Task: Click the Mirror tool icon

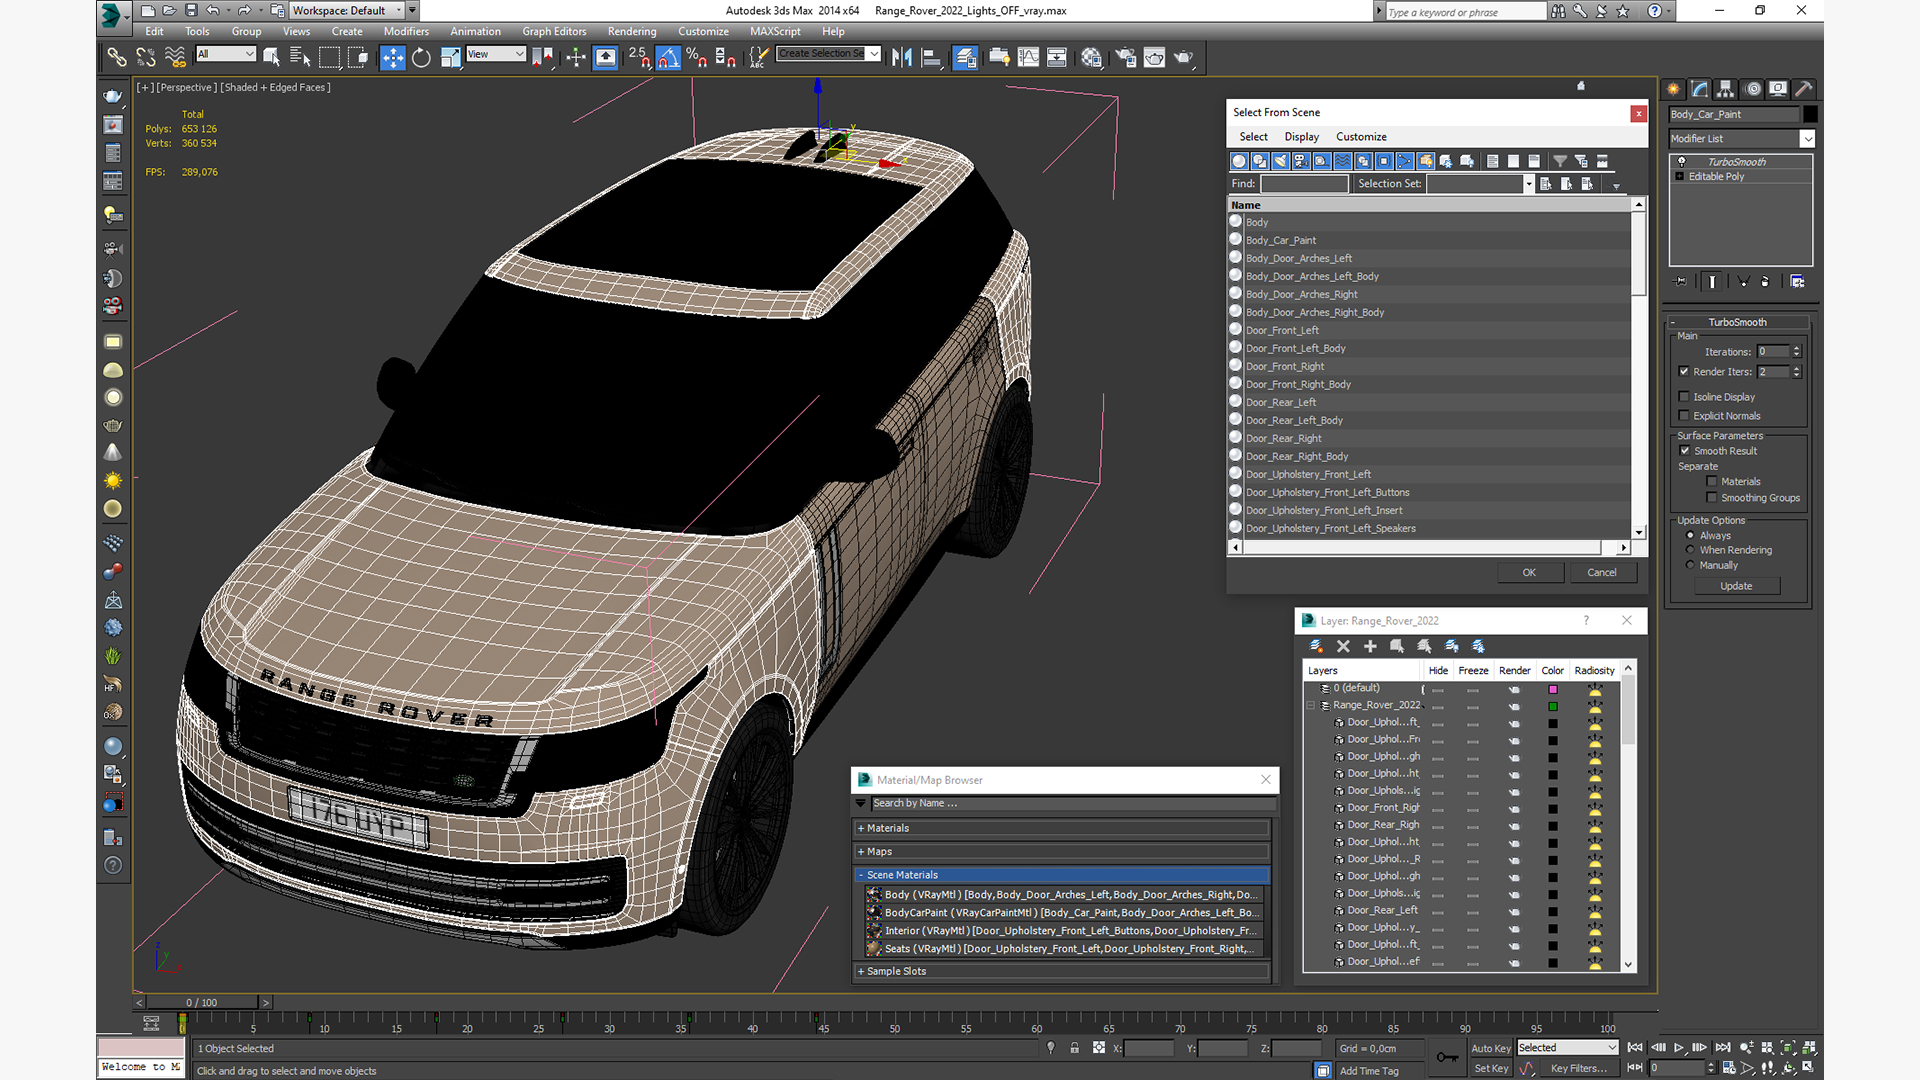Action: click(902, 58)
